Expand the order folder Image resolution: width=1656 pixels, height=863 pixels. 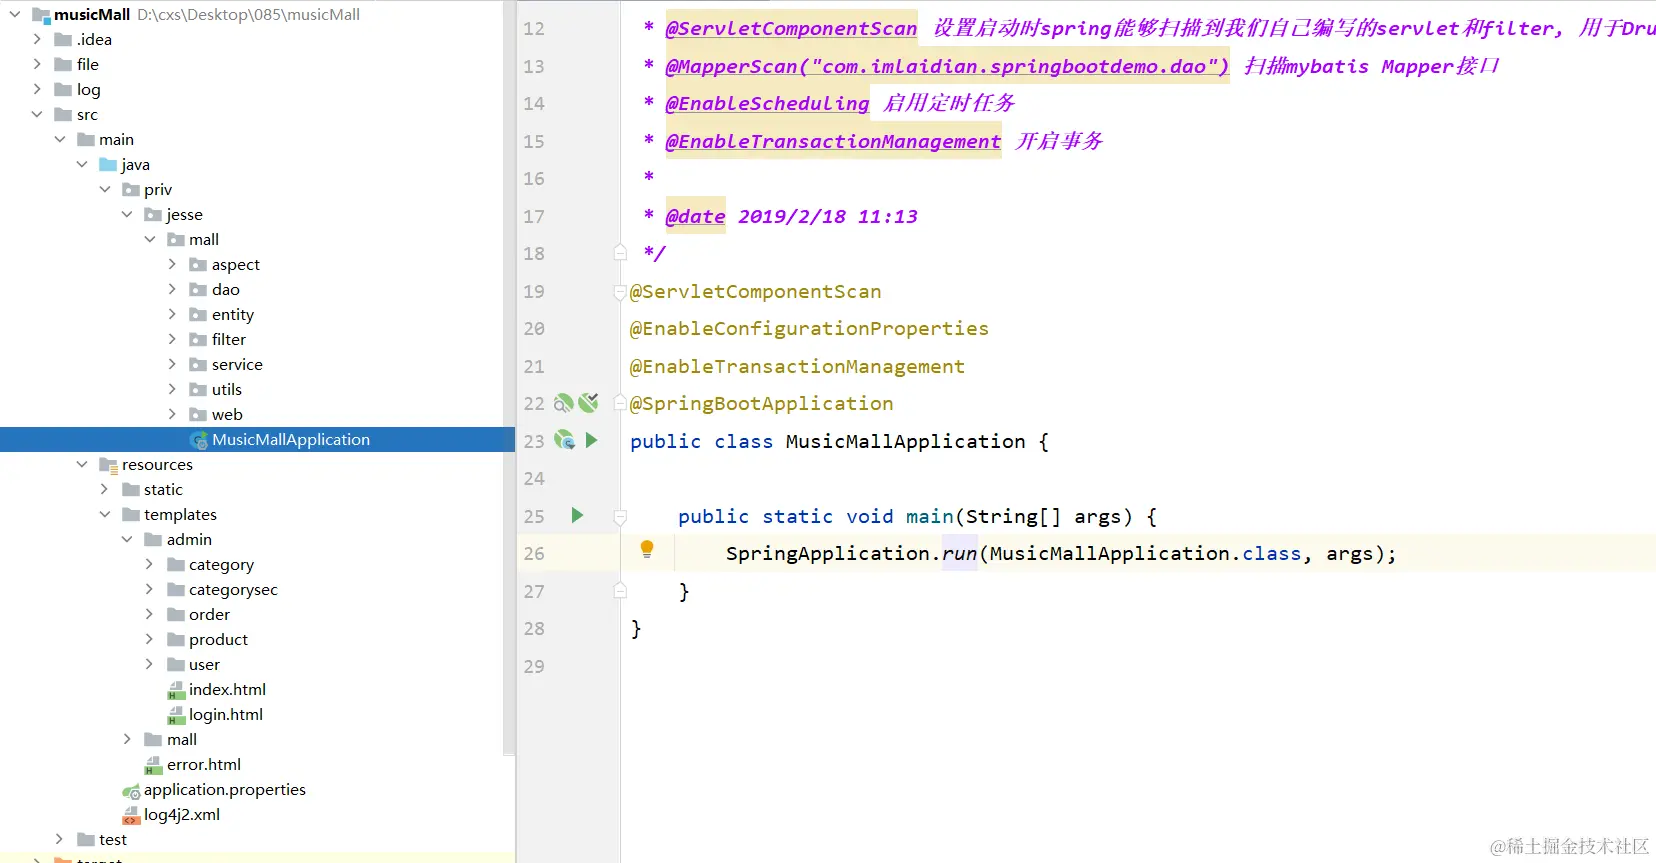coord(149,615)
